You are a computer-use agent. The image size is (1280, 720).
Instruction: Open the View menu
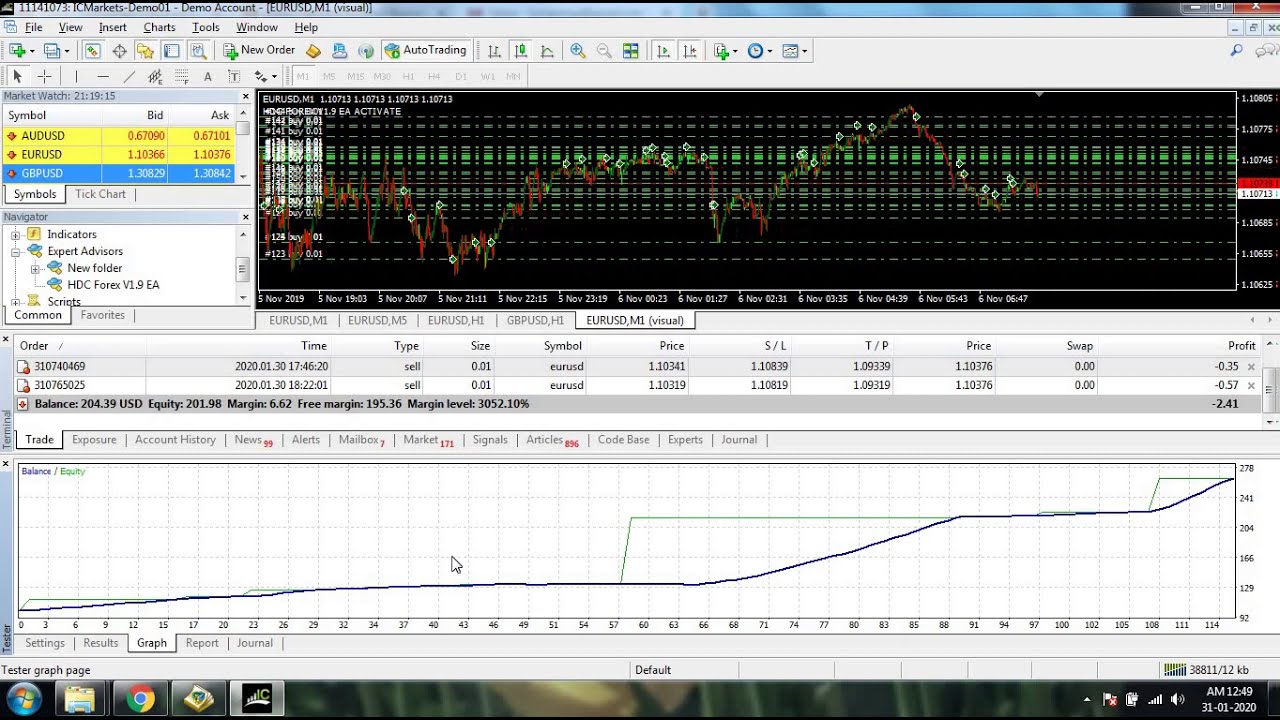(x=71, y=27)
